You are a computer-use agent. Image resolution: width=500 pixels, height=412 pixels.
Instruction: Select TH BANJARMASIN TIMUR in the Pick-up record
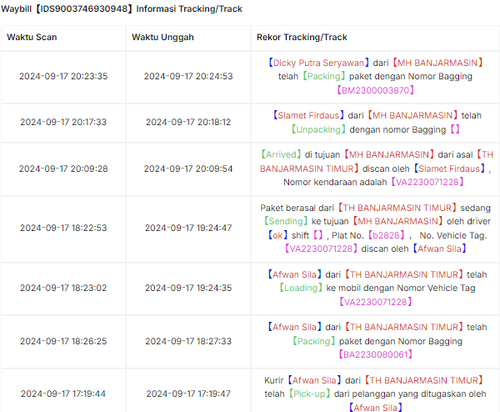pos(424,380)
